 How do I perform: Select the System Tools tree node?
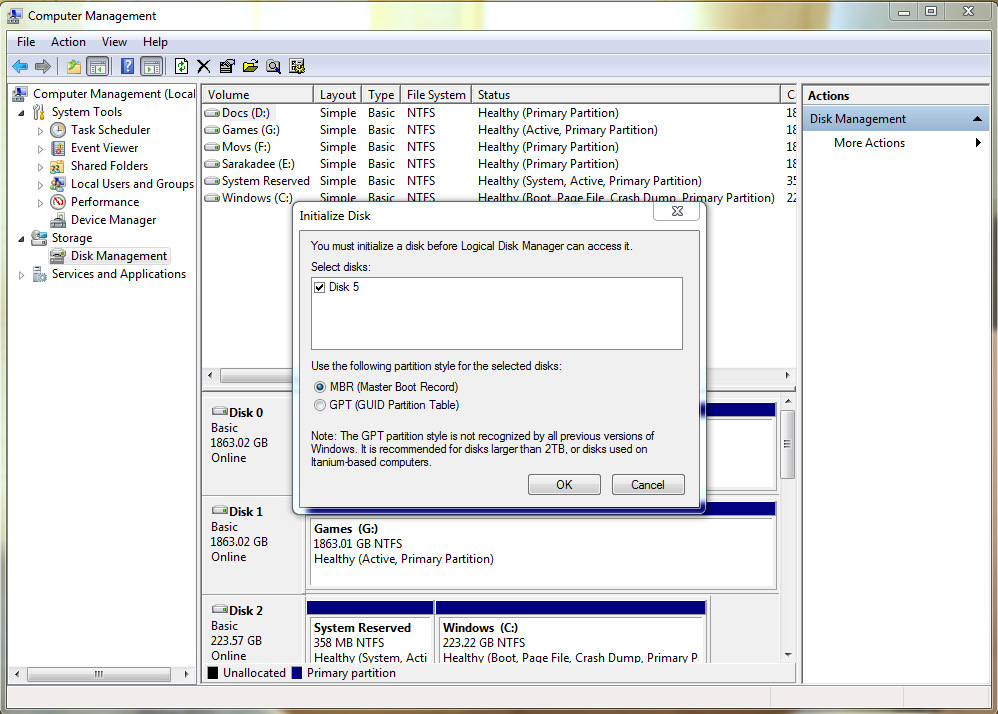[x=87, y=112]
